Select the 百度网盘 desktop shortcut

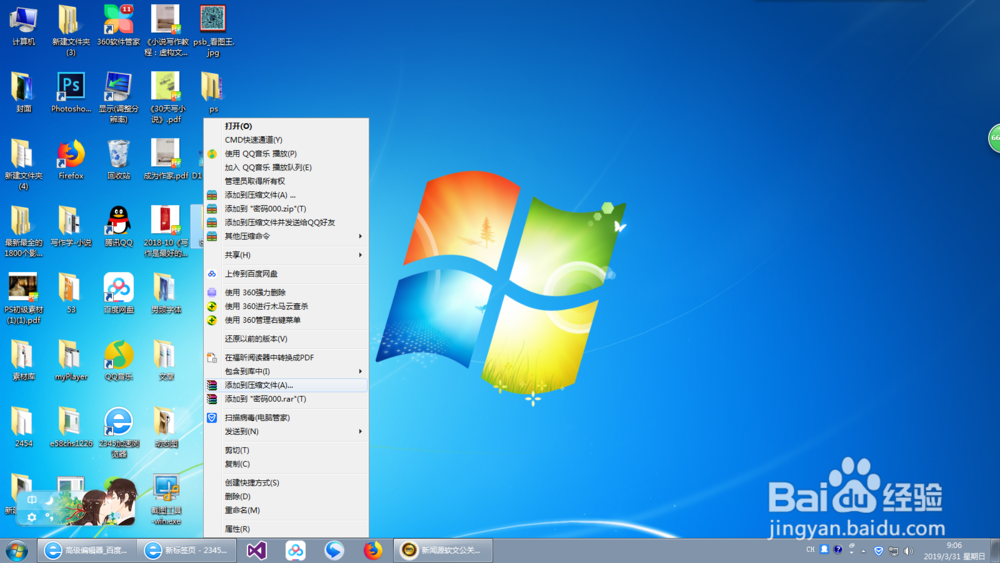119,293
